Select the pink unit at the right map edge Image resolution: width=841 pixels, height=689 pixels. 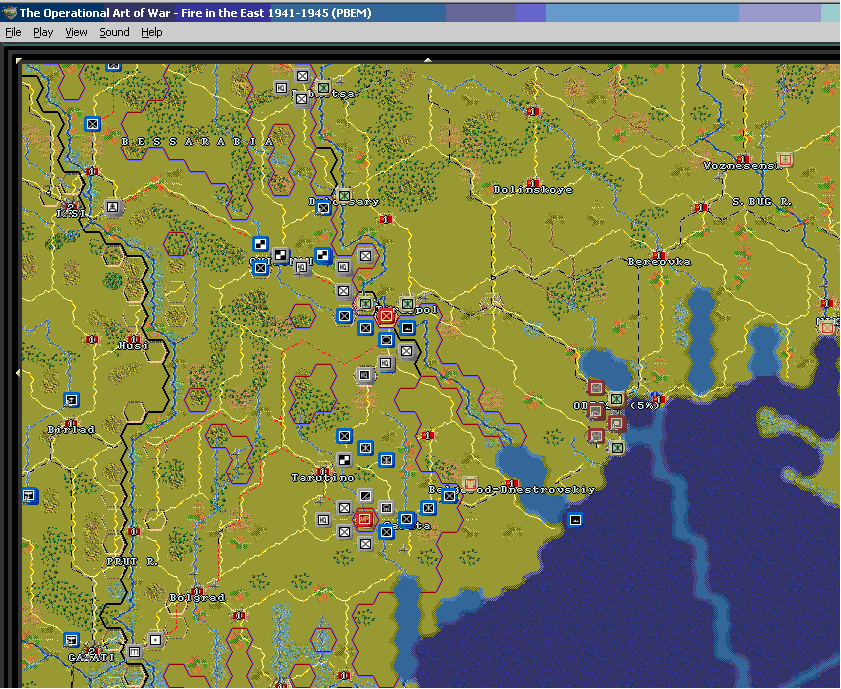coord(828,327)
